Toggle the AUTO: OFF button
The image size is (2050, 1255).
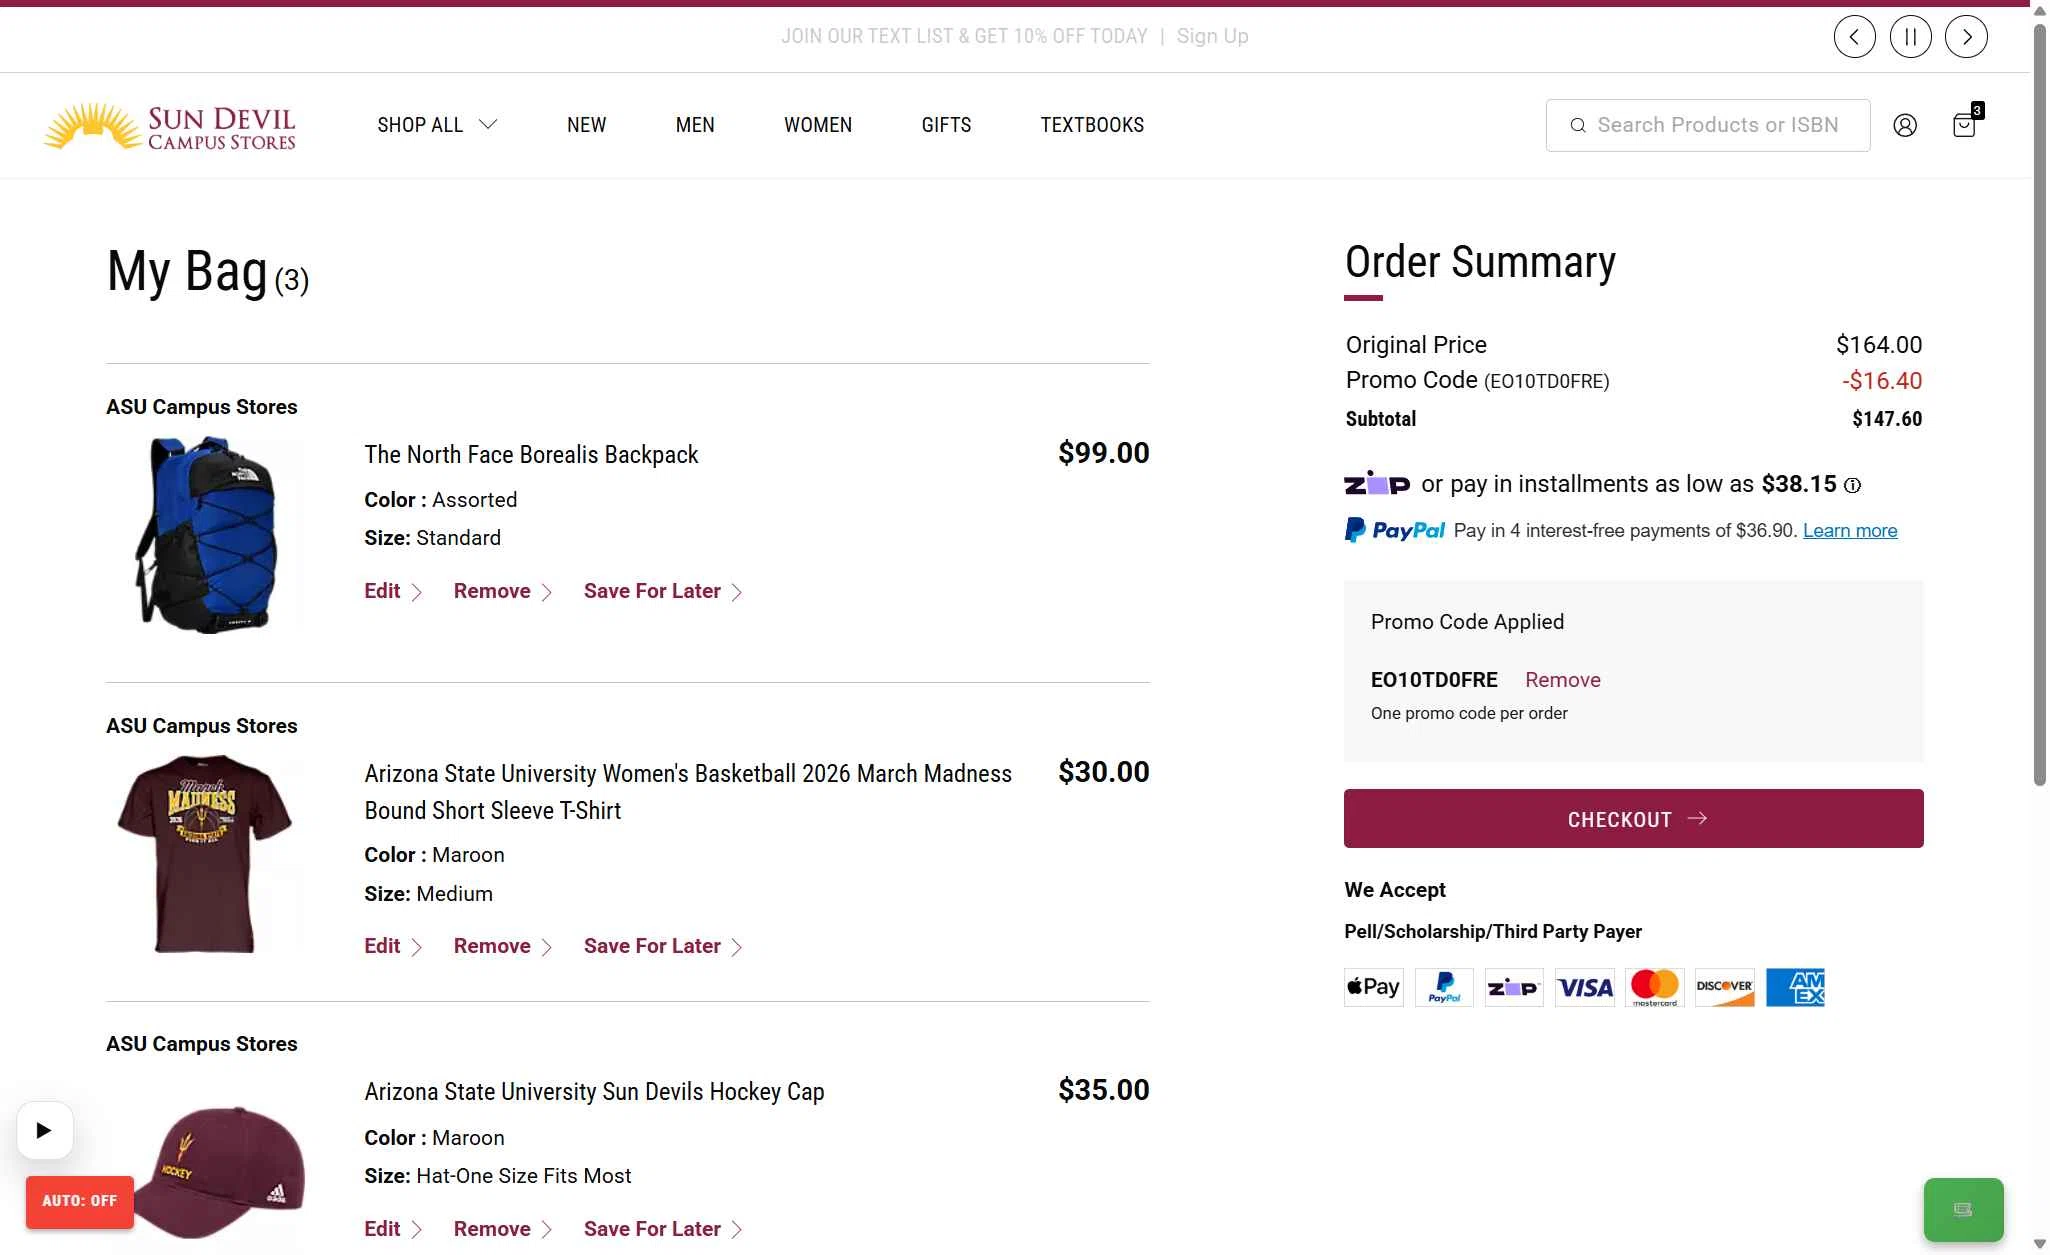pos(80,1201)
